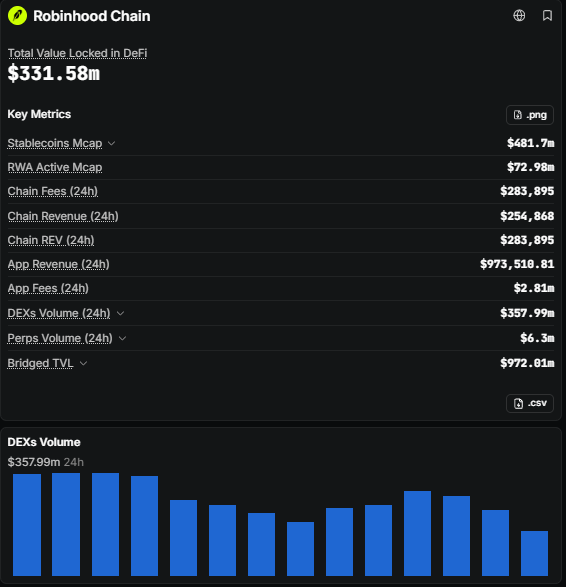This screenshot has height=587, width=566.
Task: Bookmark Robinhood Chain with the bookmark icon
Action: pyautogui.click(x=547, y=15)
